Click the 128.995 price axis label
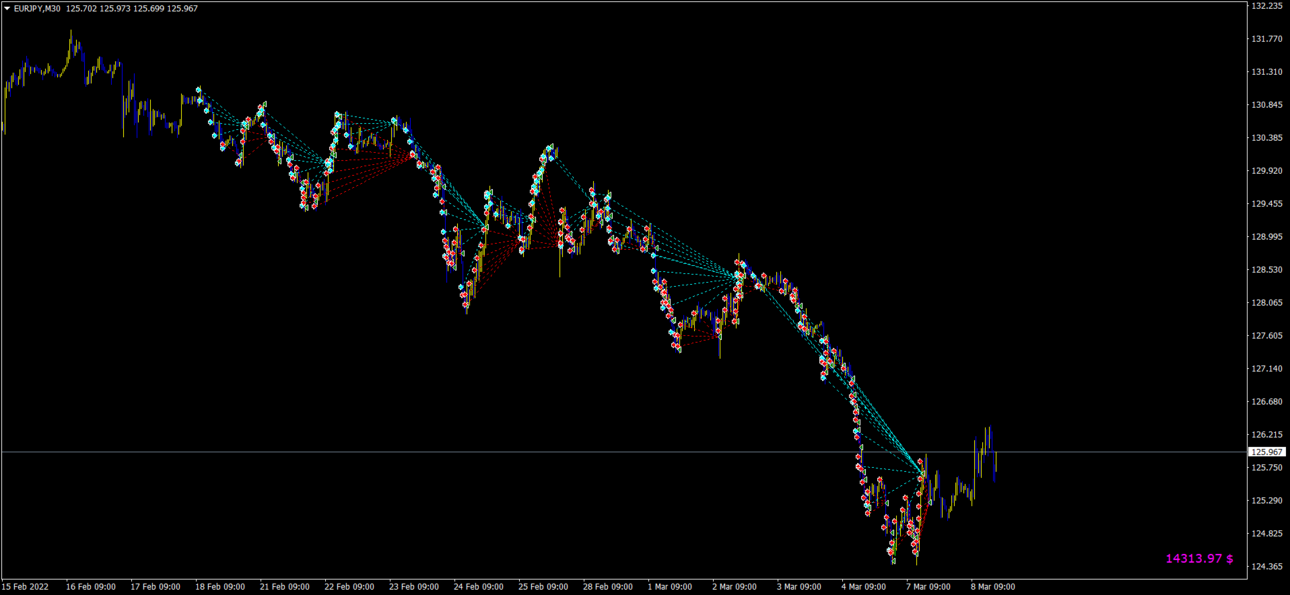 pyautogui.click(x=1267, y=237)
